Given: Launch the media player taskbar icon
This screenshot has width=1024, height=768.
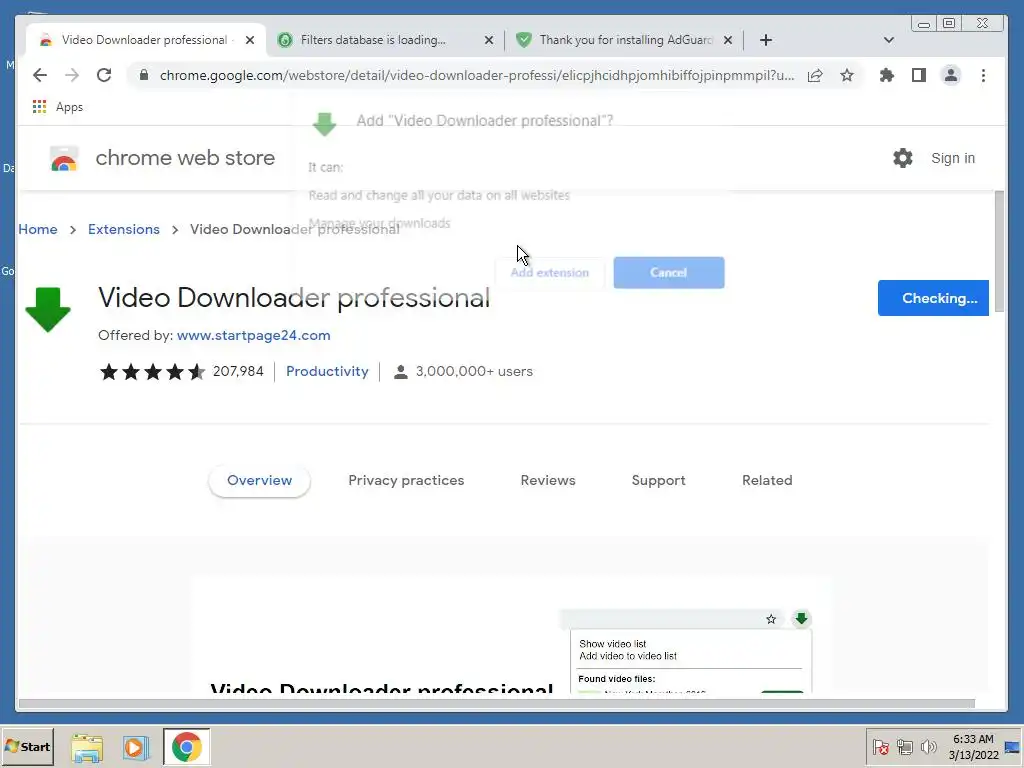Looking at the screenshot, I should click(x=136, y=747).
